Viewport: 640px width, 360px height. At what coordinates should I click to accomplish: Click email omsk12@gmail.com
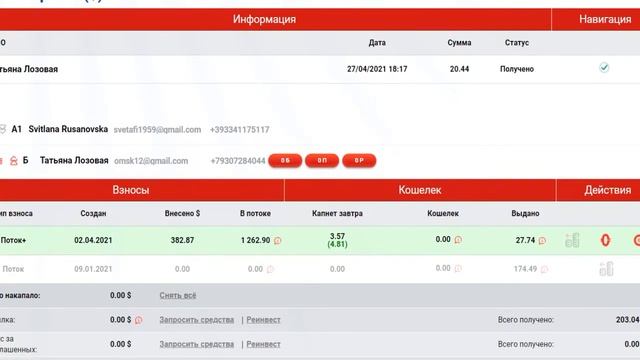coord(151,161)
